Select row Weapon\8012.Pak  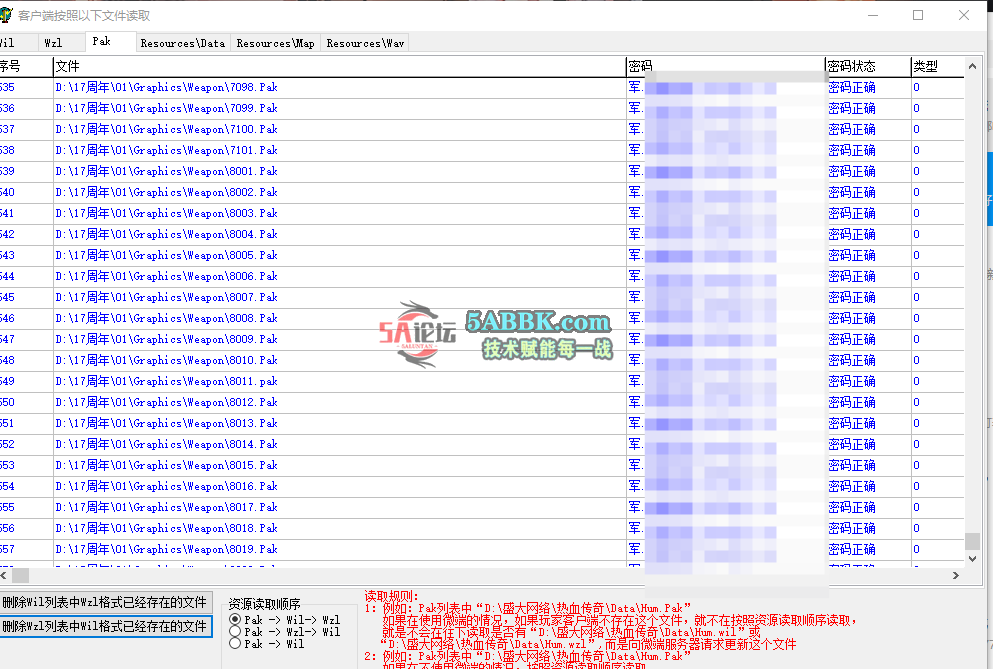[481, 402]
